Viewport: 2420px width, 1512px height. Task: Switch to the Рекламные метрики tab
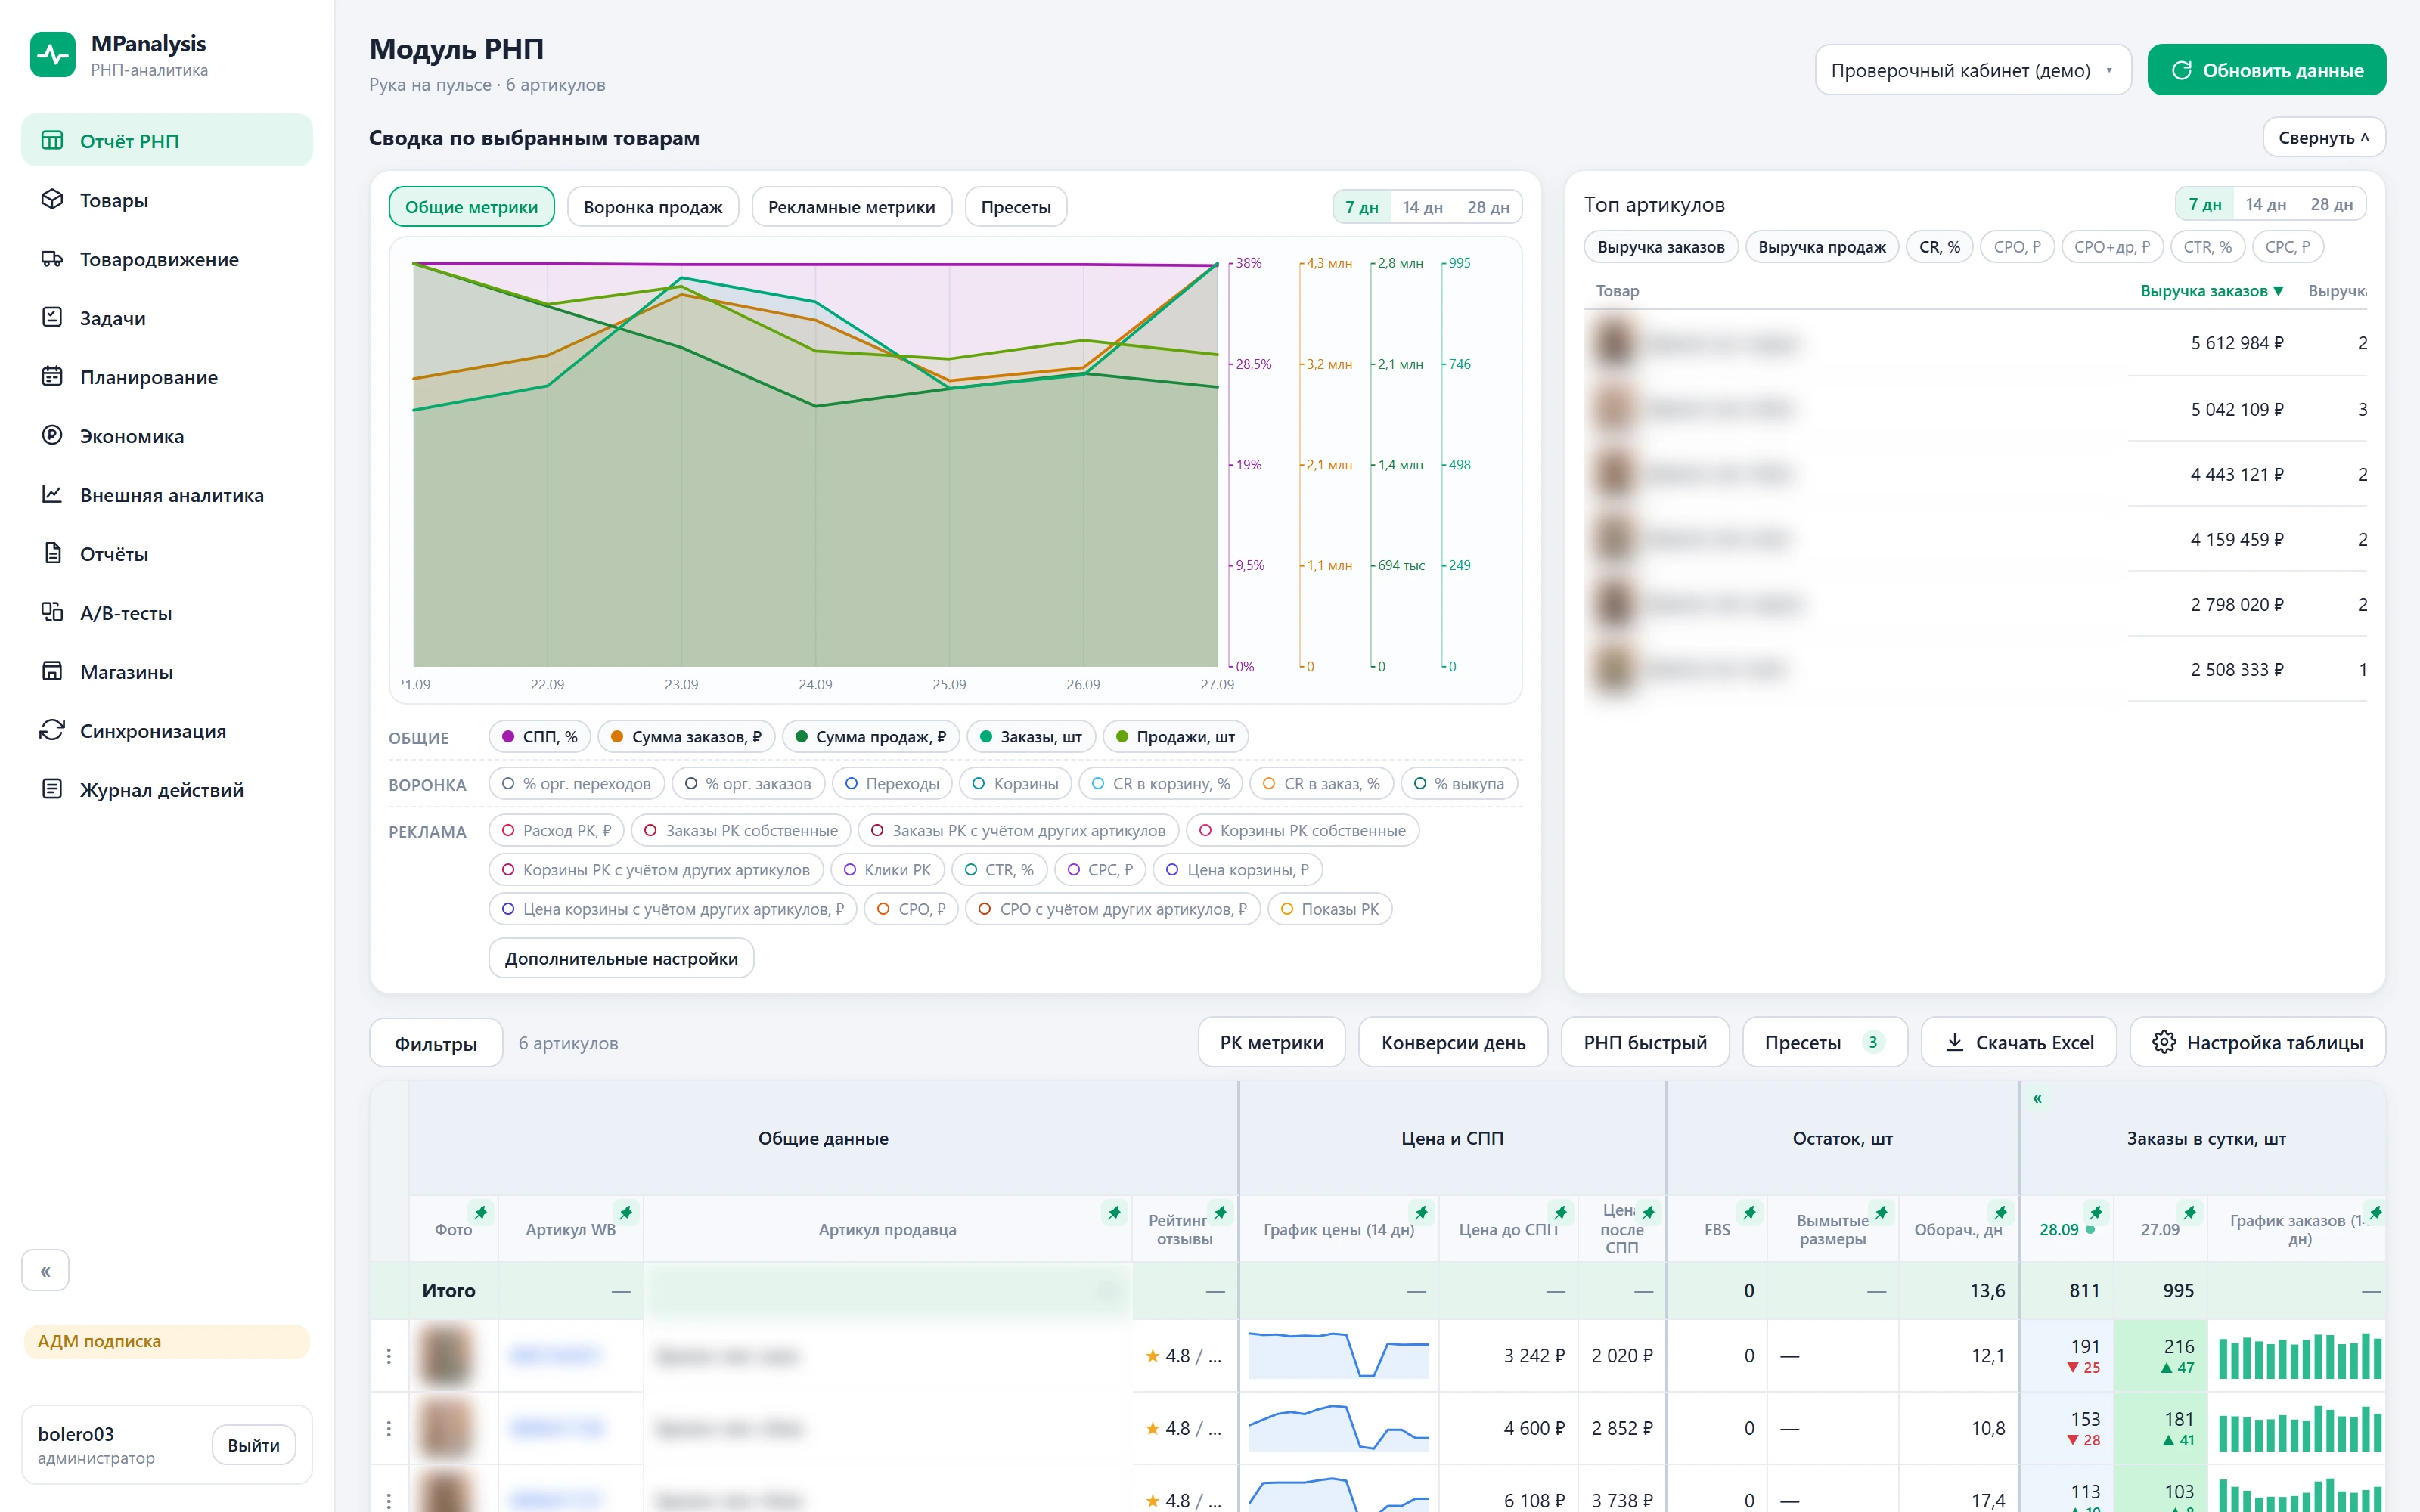851,207
